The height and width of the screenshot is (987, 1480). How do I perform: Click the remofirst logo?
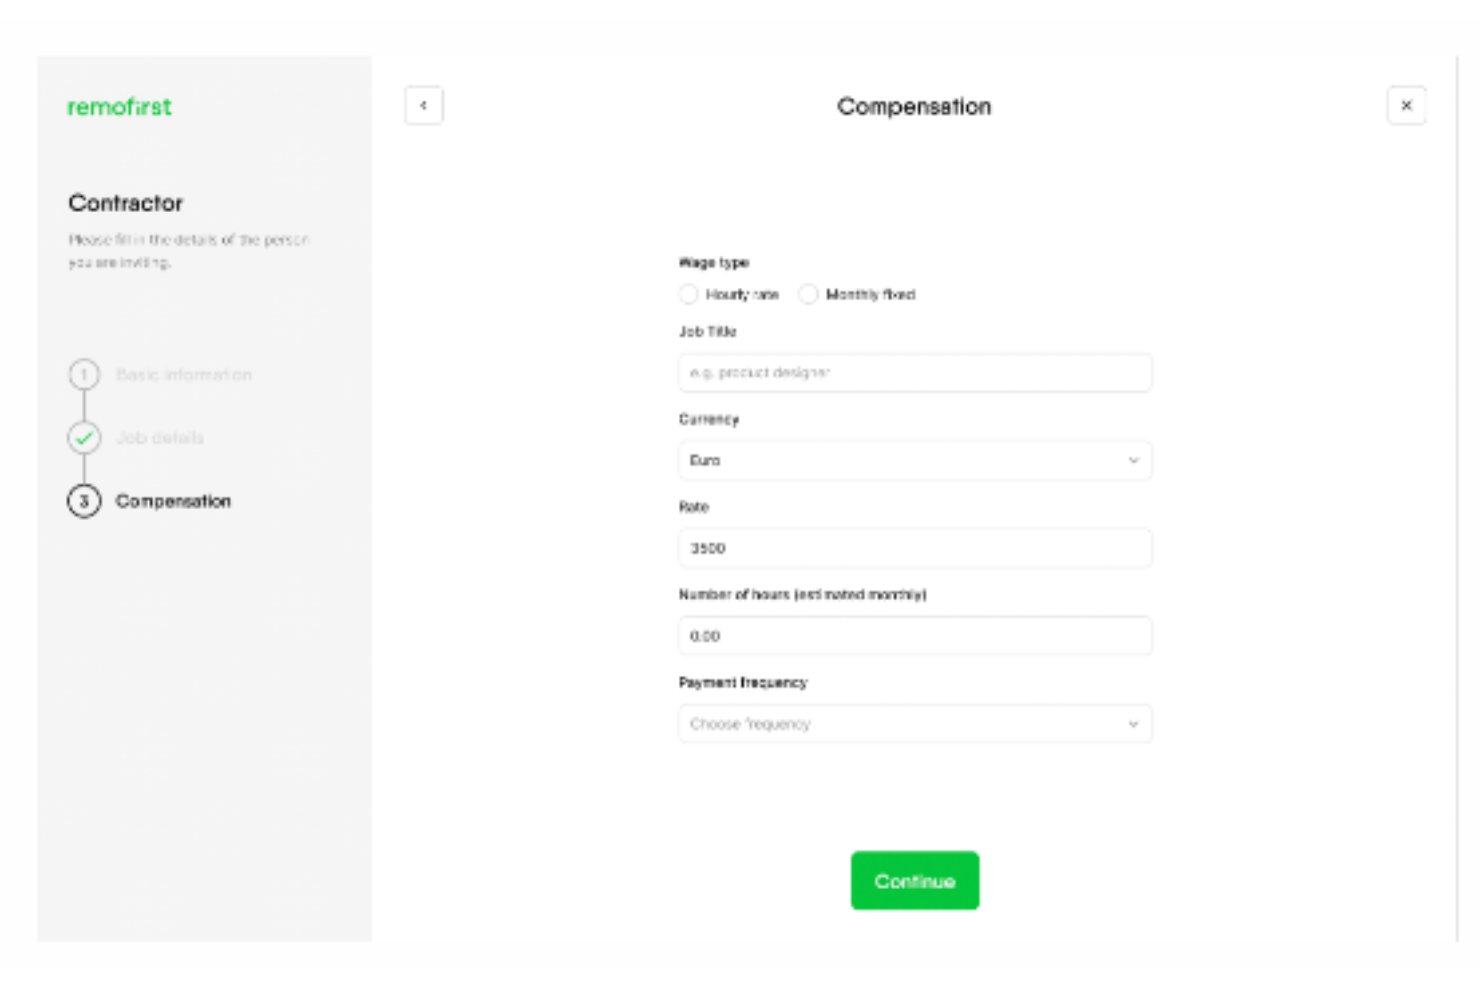(118, 107)
